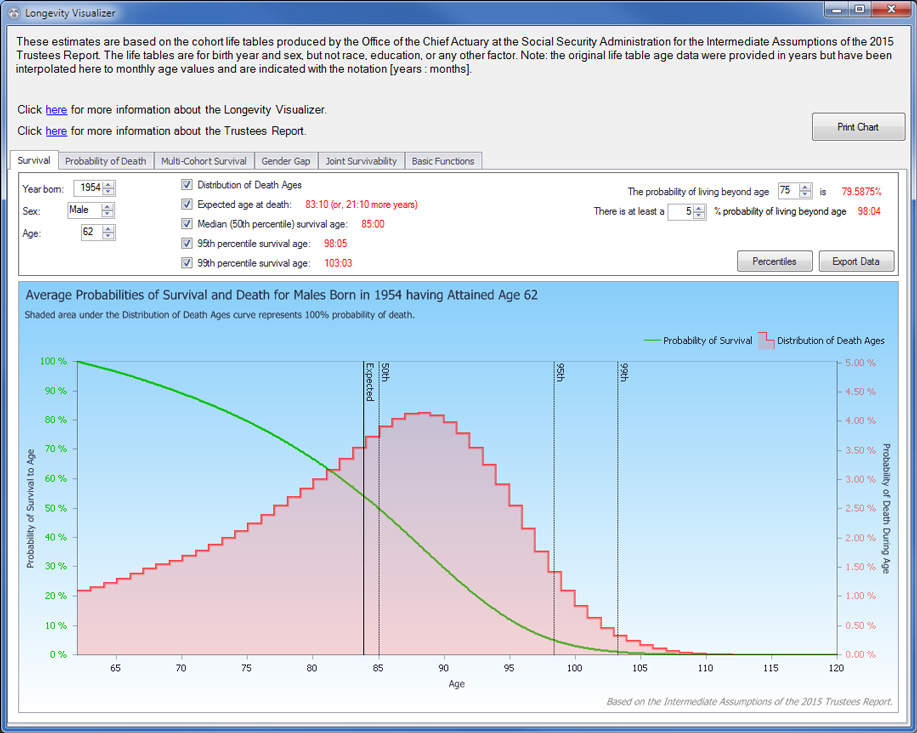Click the Distribution of Death Ages legend swatch

click(x=765, y=340)
